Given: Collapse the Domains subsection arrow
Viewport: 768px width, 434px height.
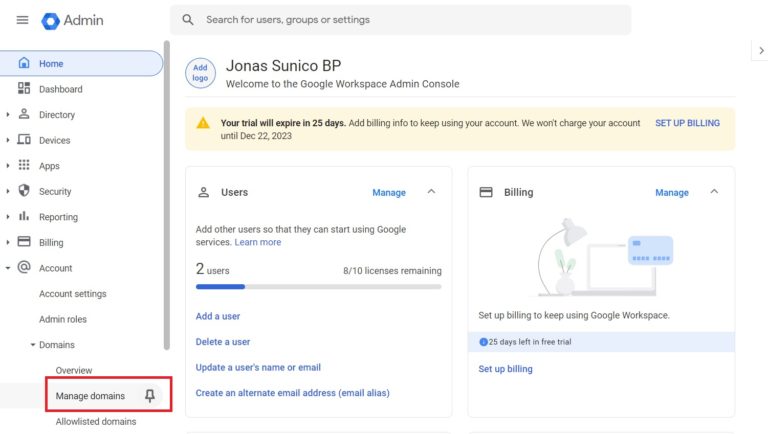Looking at the screenshot, I should point(32,344).
